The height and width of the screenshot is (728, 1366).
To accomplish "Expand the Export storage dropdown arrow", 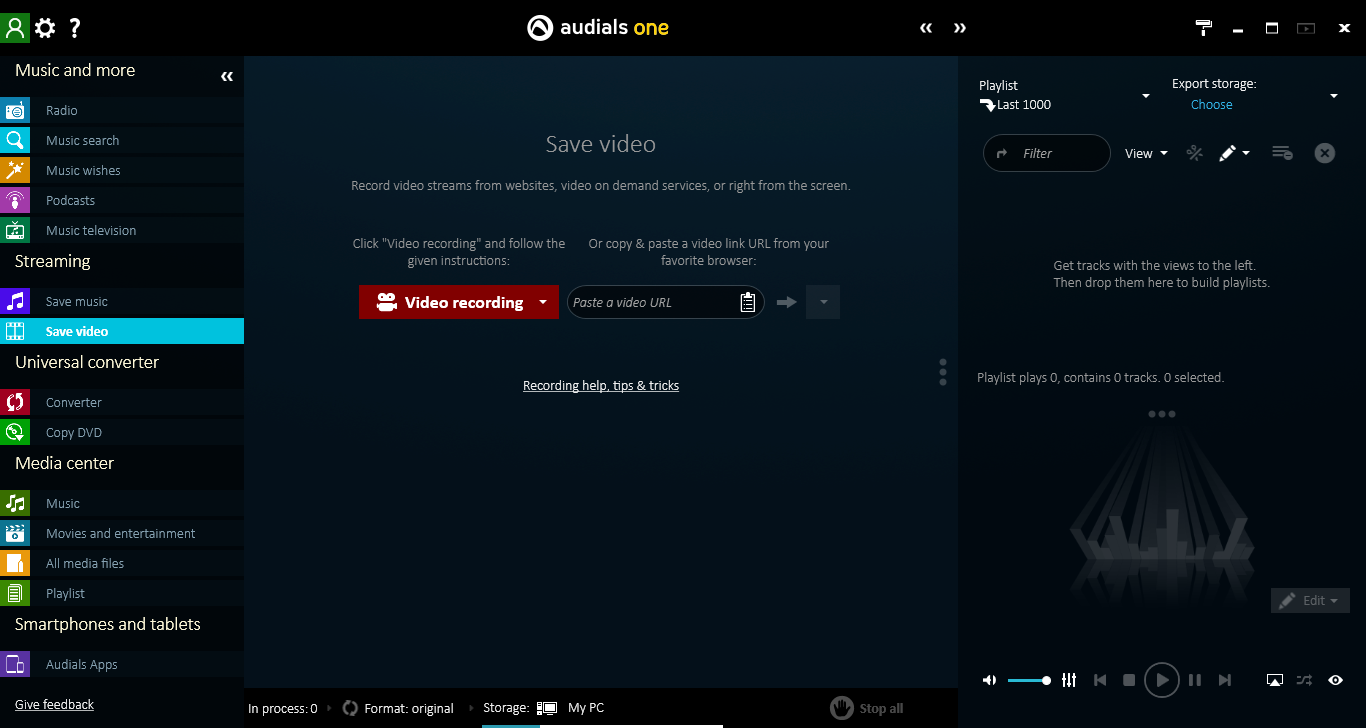I will pyautogui.click(x=1333, y=96).
